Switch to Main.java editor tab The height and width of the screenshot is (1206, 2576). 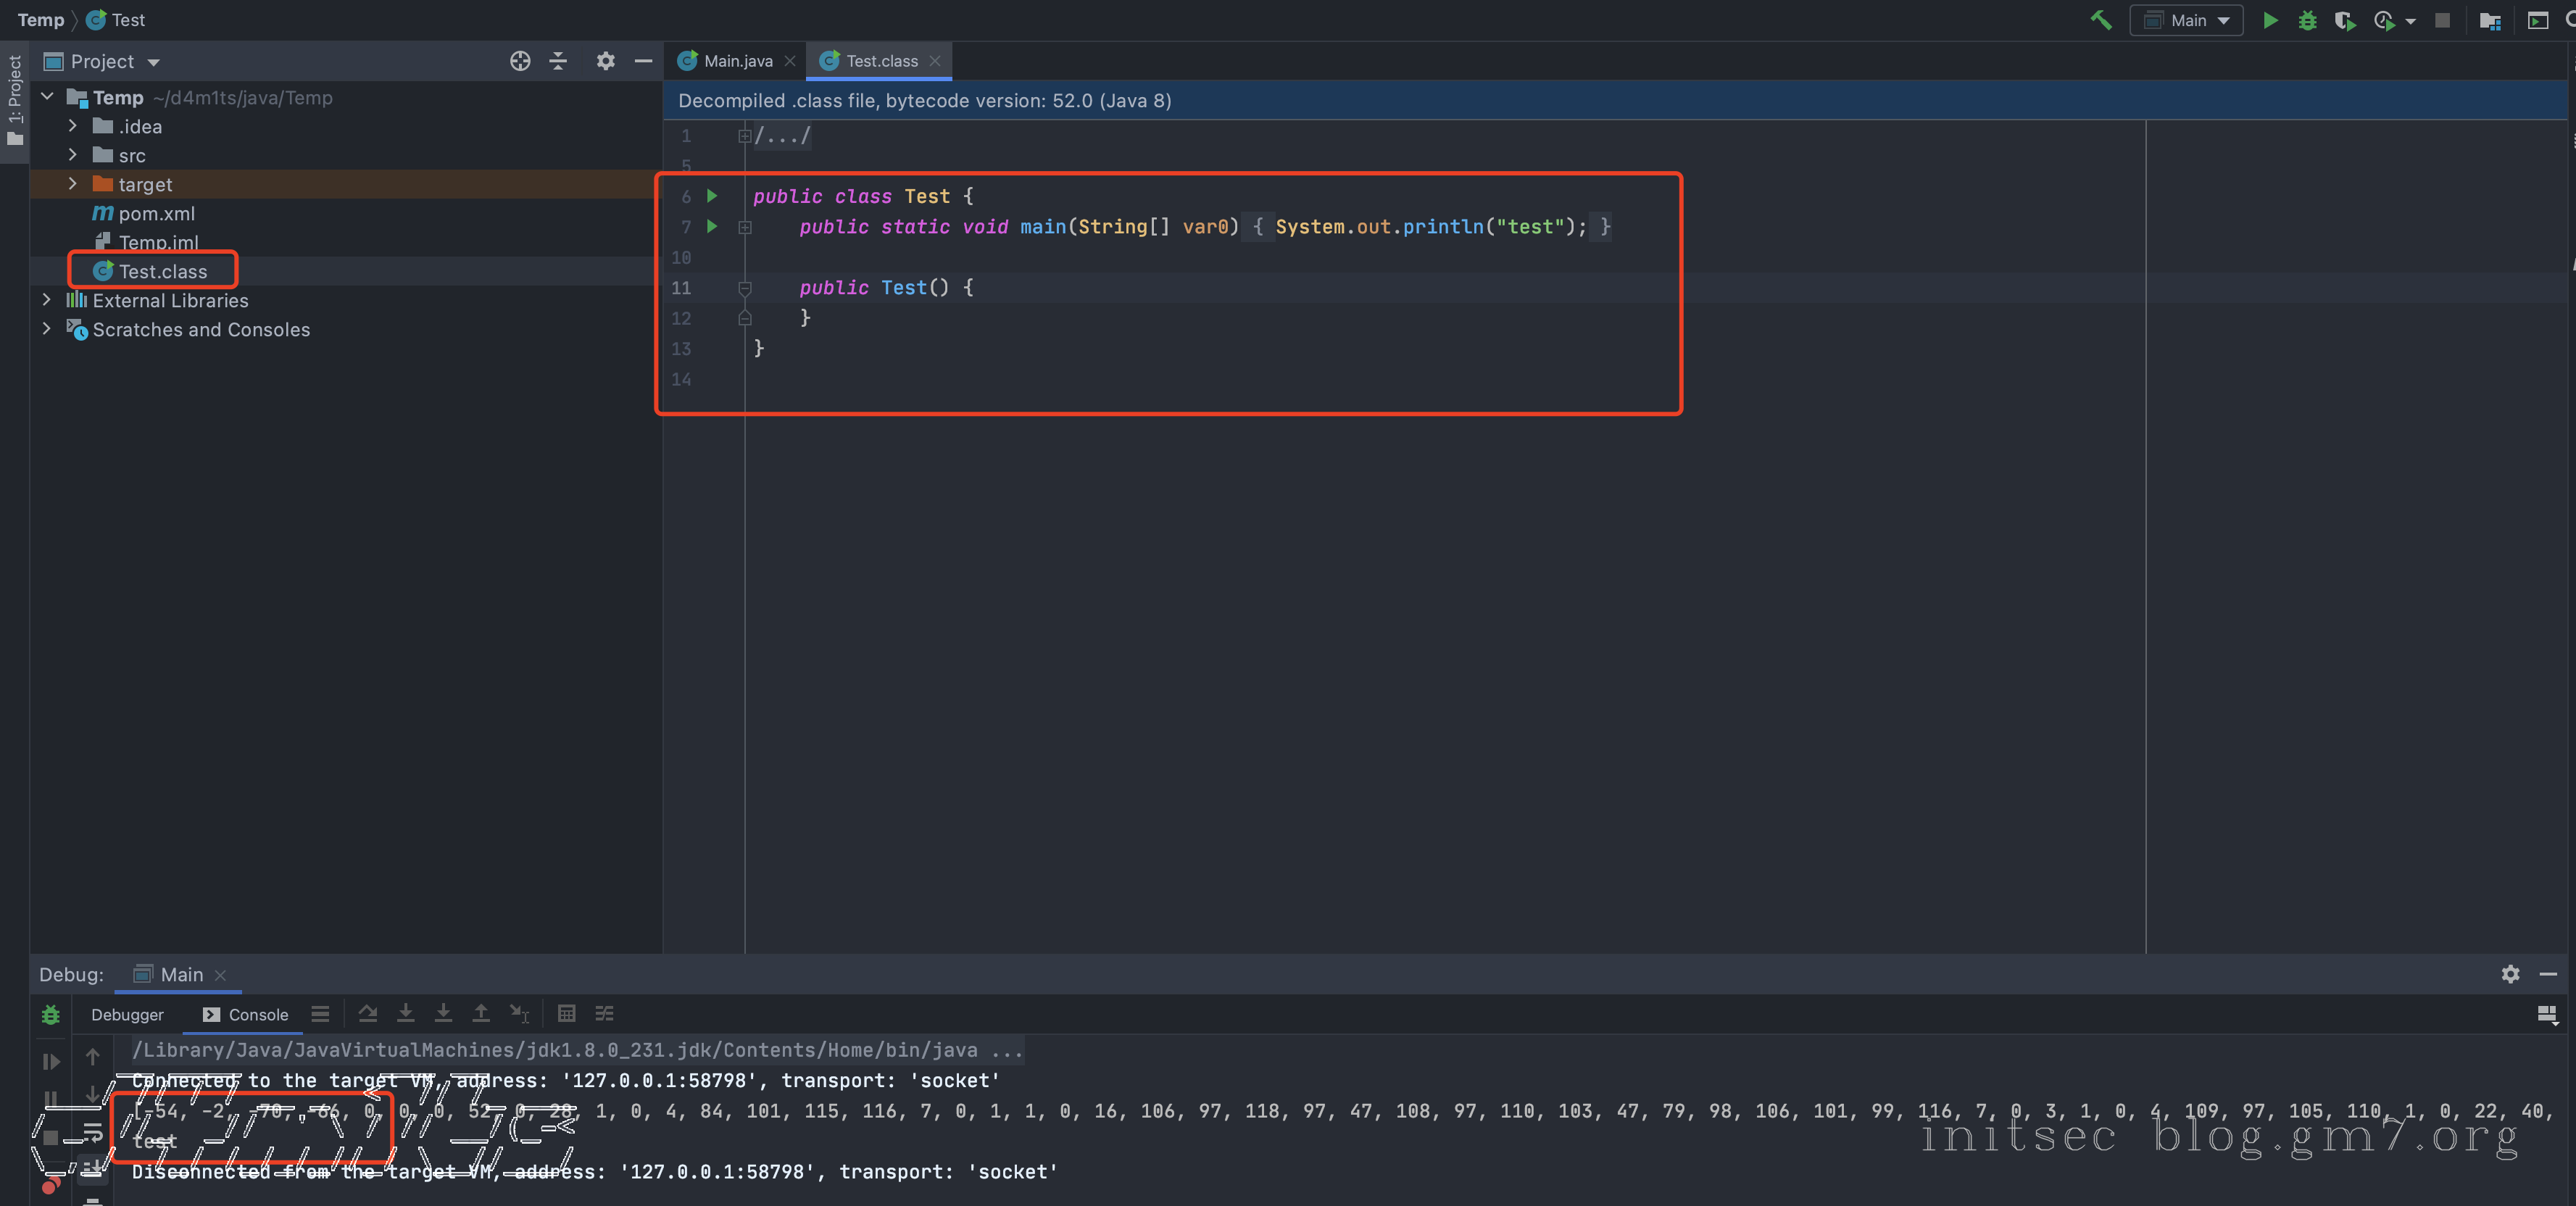point(737,61)
